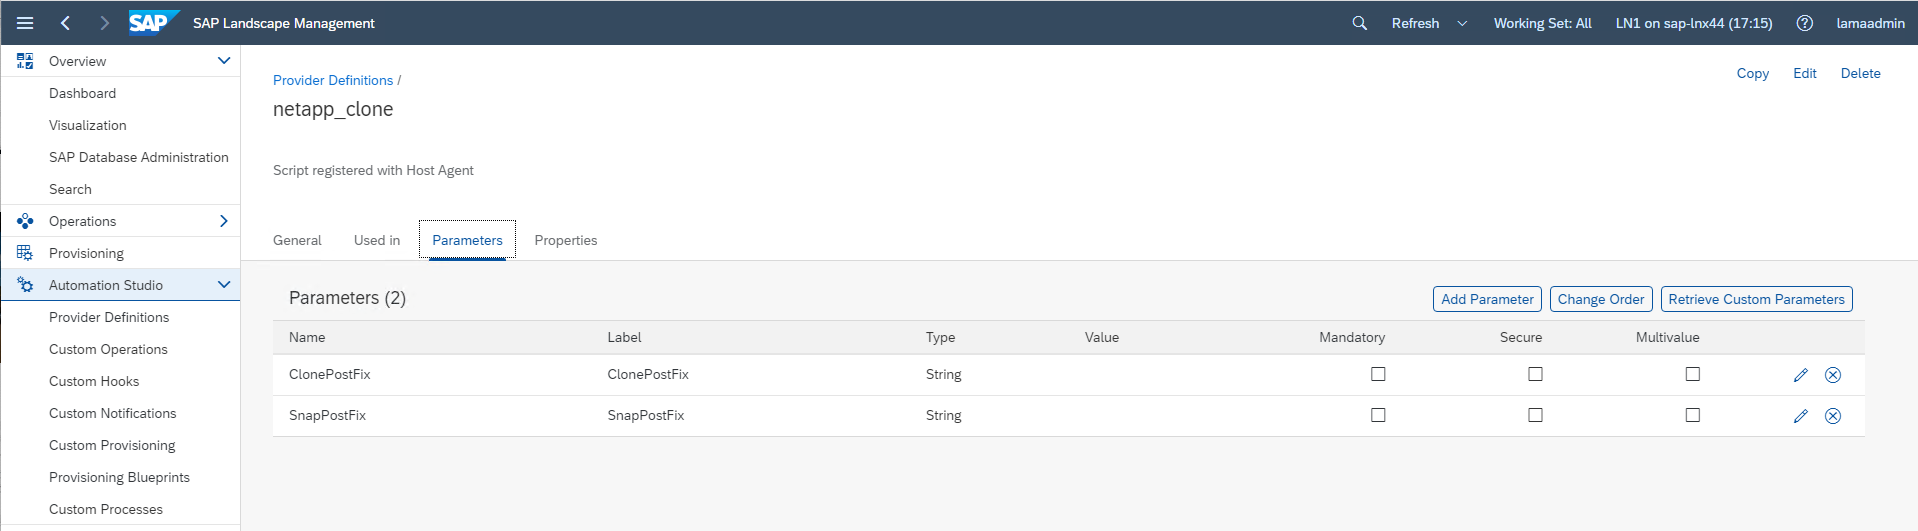Remove the SnapPostFix parameter row
Image resolution: width=1918 pixels, height=531 pixels.
[1832, 416]
